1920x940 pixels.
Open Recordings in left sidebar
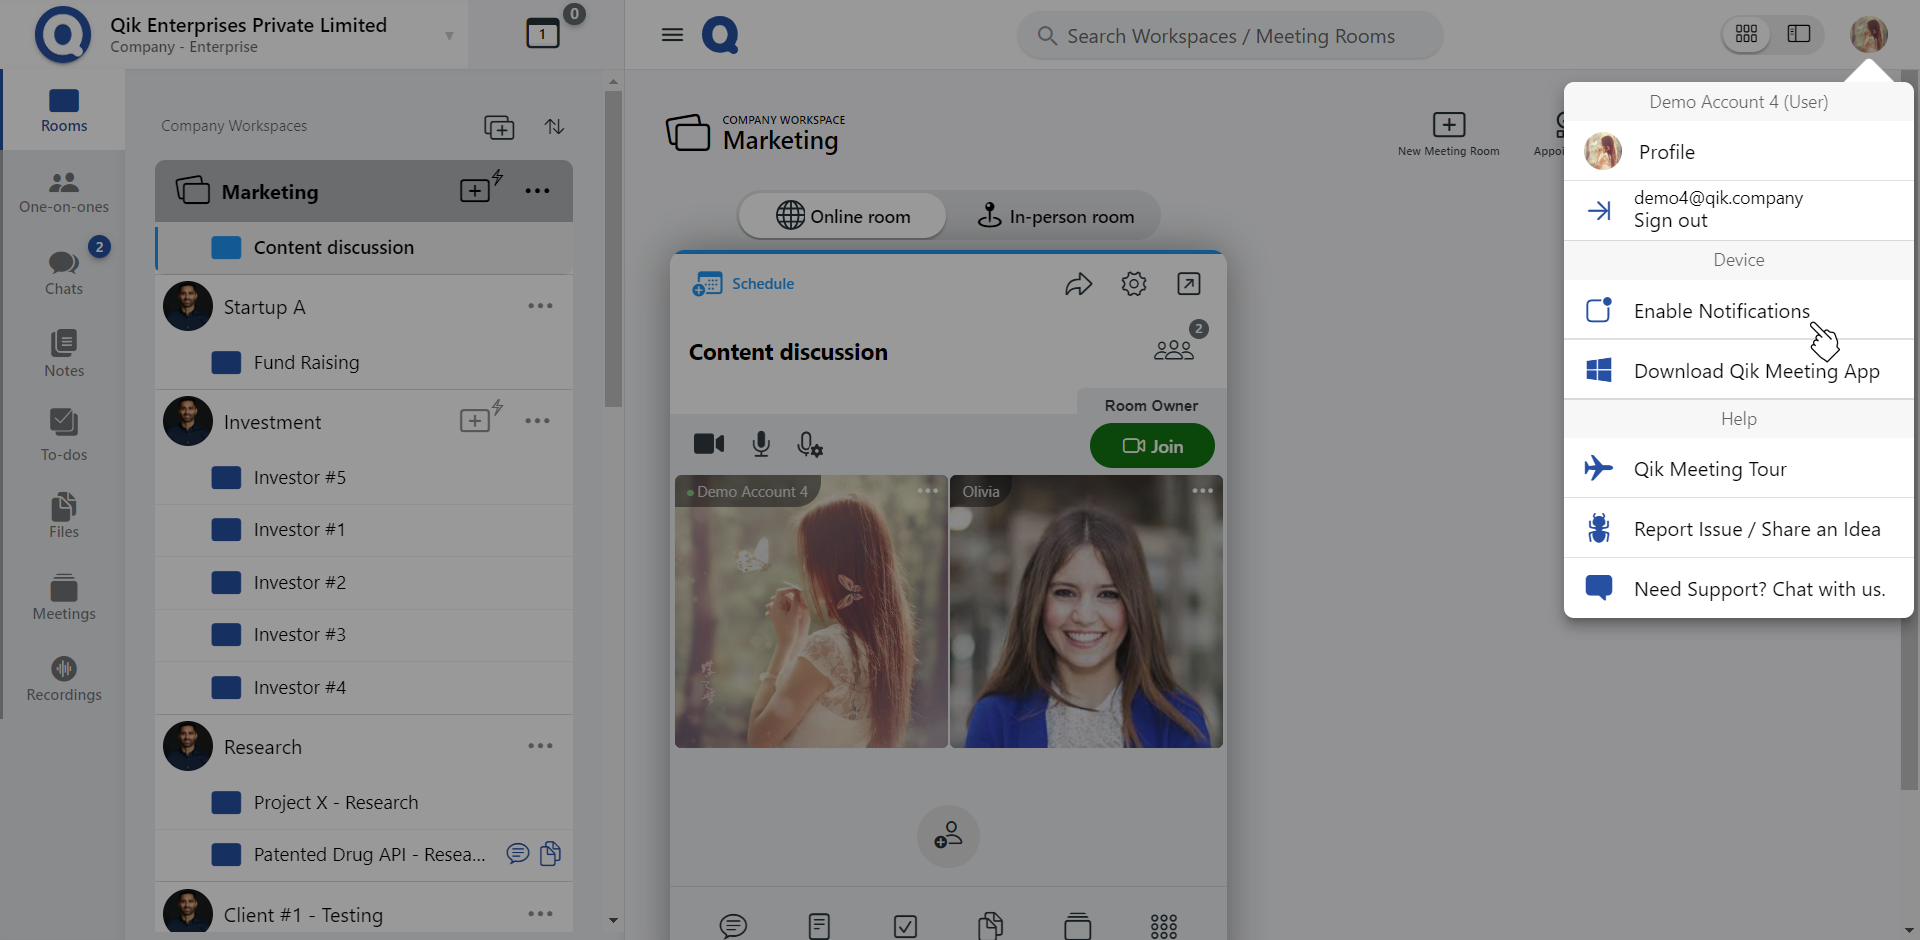tap(64, 679)
